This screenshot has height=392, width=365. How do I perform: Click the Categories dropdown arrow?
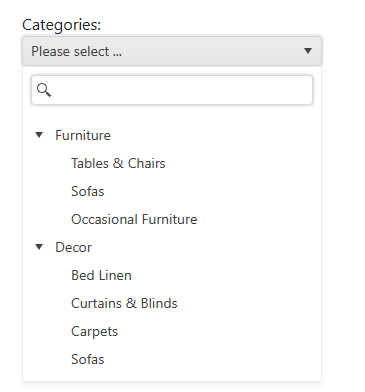(x=308, y=51)
